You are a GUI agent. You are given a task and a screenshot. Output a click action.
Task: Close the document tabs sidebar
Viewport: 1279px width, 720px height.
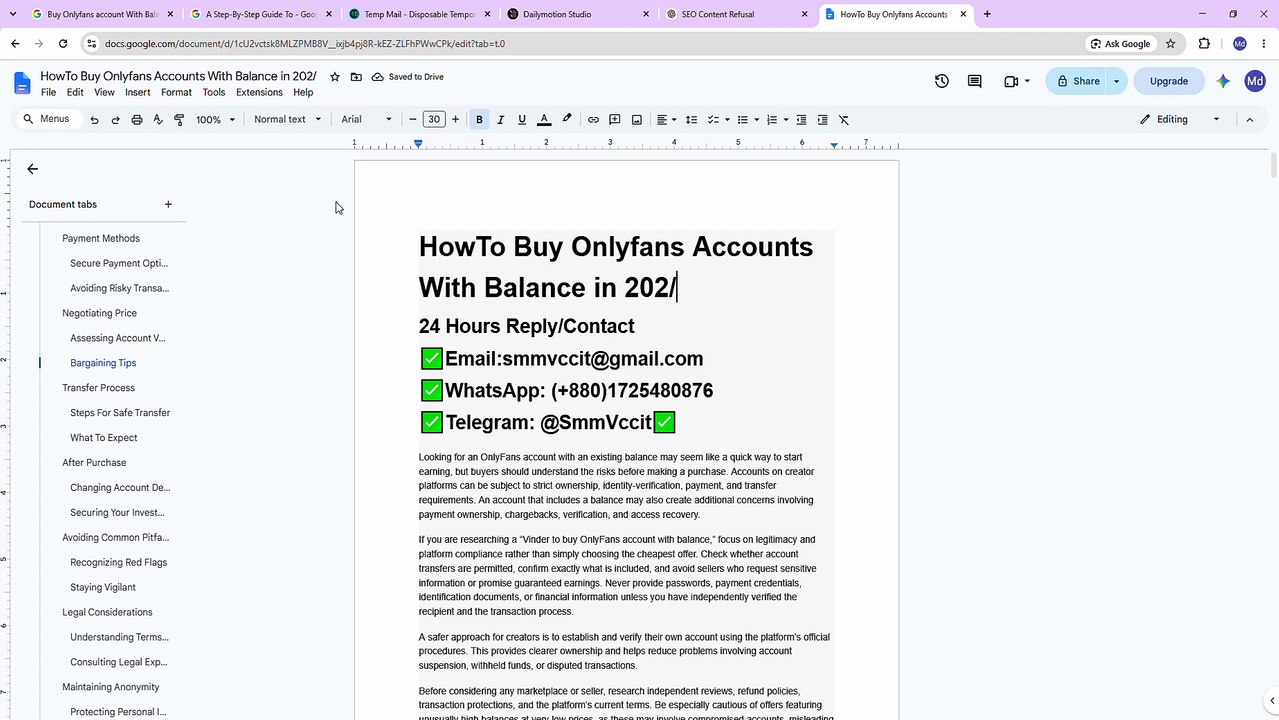coord(33,169)
